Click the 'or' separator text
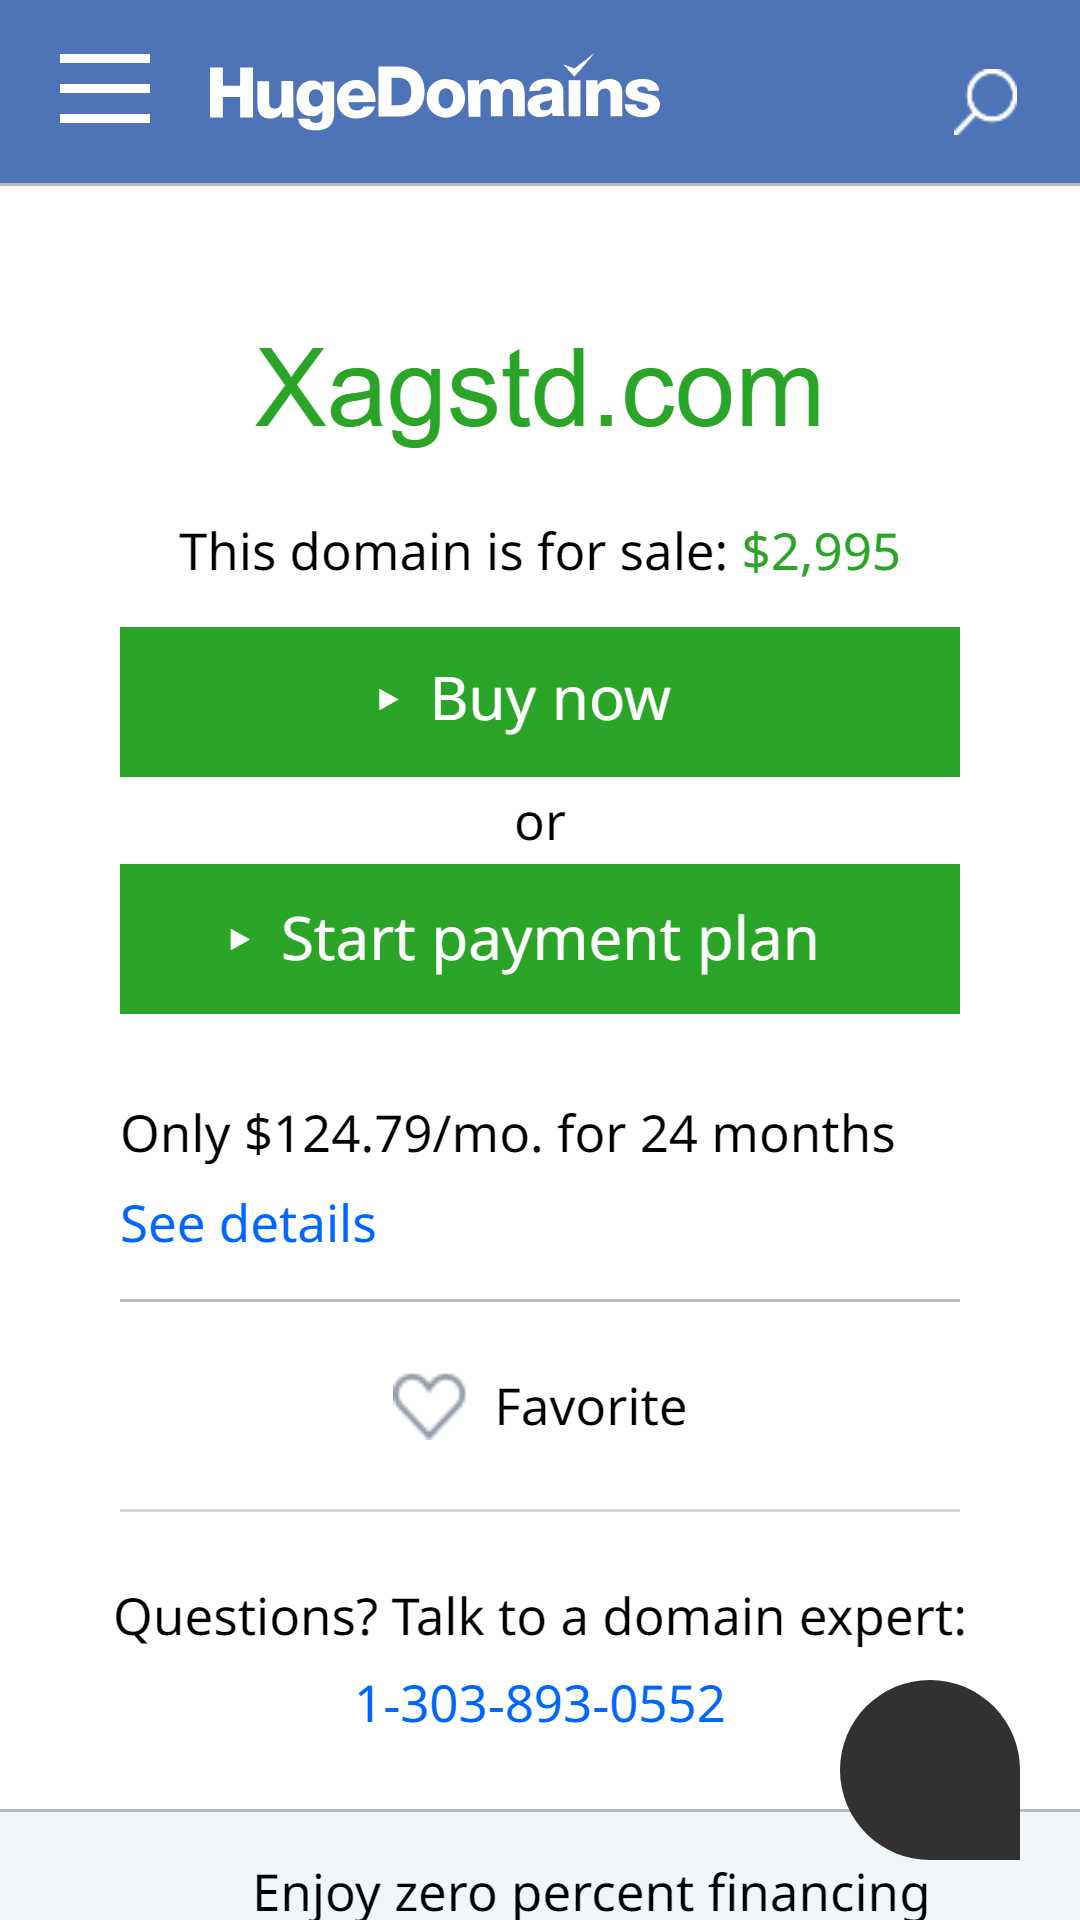This screenshot has width=1080, height=1920. [540, 824]
